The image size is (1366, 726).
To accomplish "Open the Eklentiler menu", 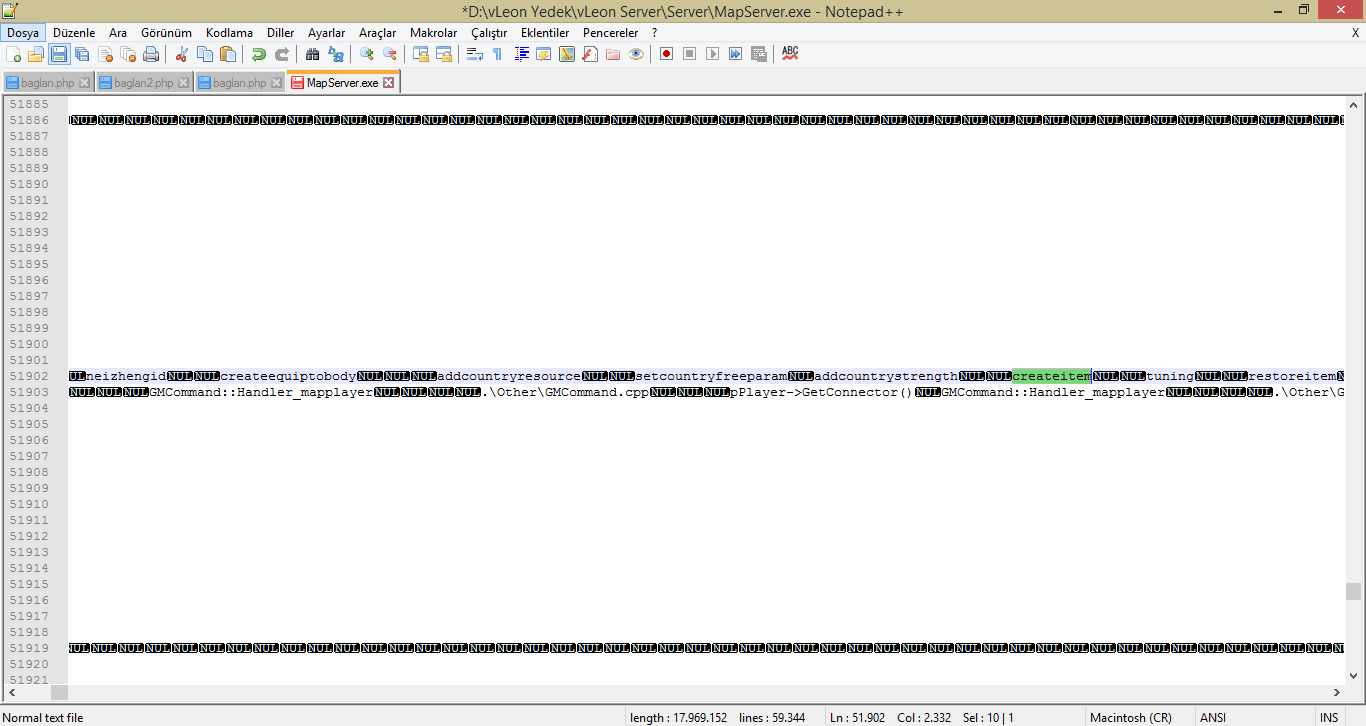I will 545,33.
